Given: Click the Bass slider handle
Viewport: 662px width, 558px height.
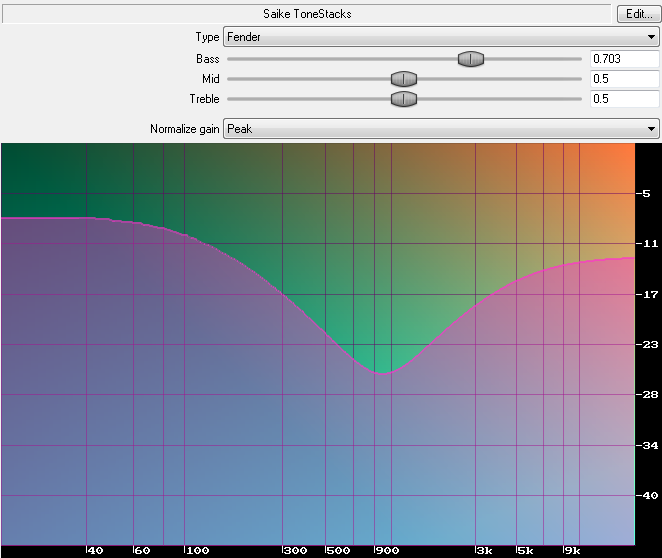Looking at the screenshot, I should coord(471,59).
